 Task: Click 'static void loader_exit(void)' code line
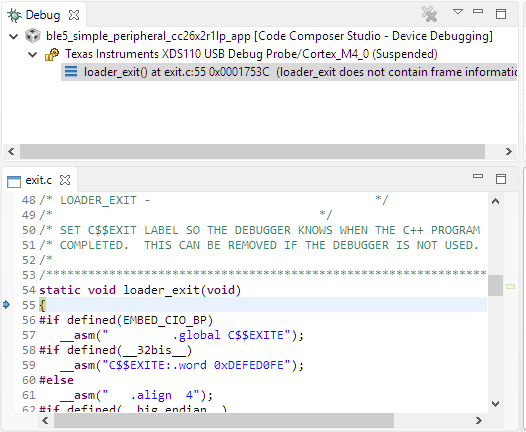pos(140,290)
